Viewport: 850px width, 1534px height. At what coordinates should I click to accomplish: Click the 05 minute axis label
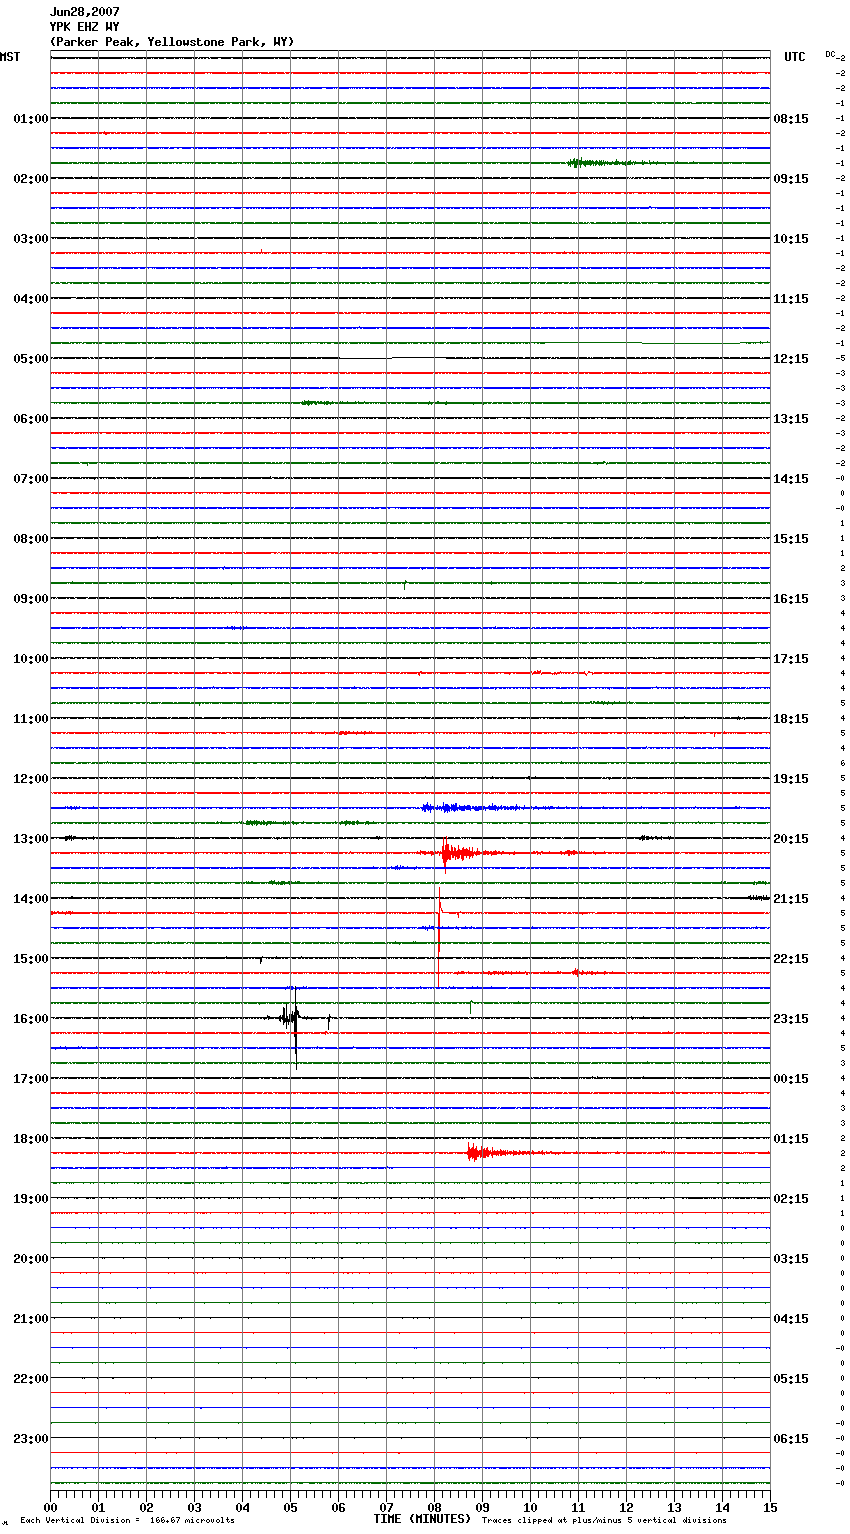tap(290, 1507)
